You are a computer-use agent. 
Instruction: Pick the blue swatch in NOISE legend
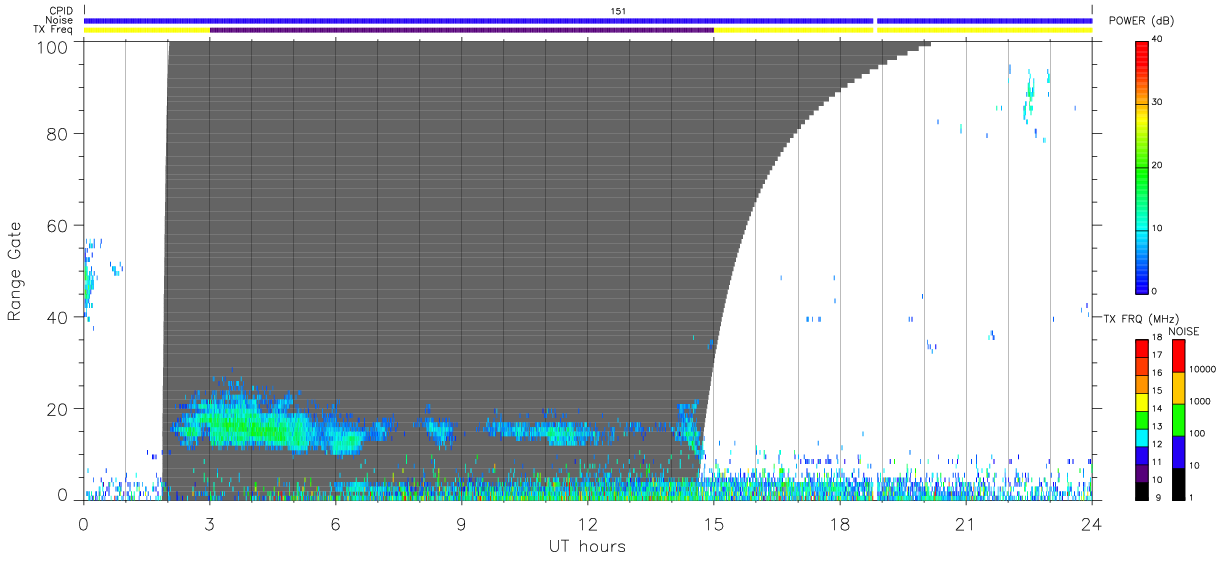click(1178, 451)
